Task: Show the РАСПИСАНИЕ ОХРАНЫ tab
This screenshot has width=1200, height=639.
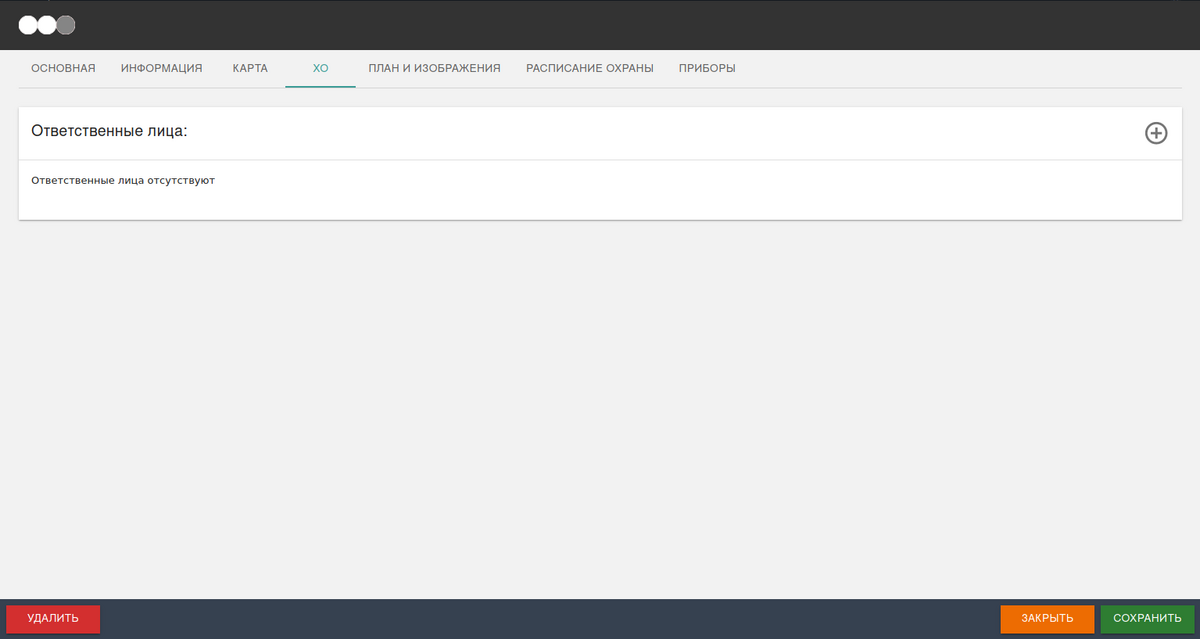Action: (x=590, y=68)
